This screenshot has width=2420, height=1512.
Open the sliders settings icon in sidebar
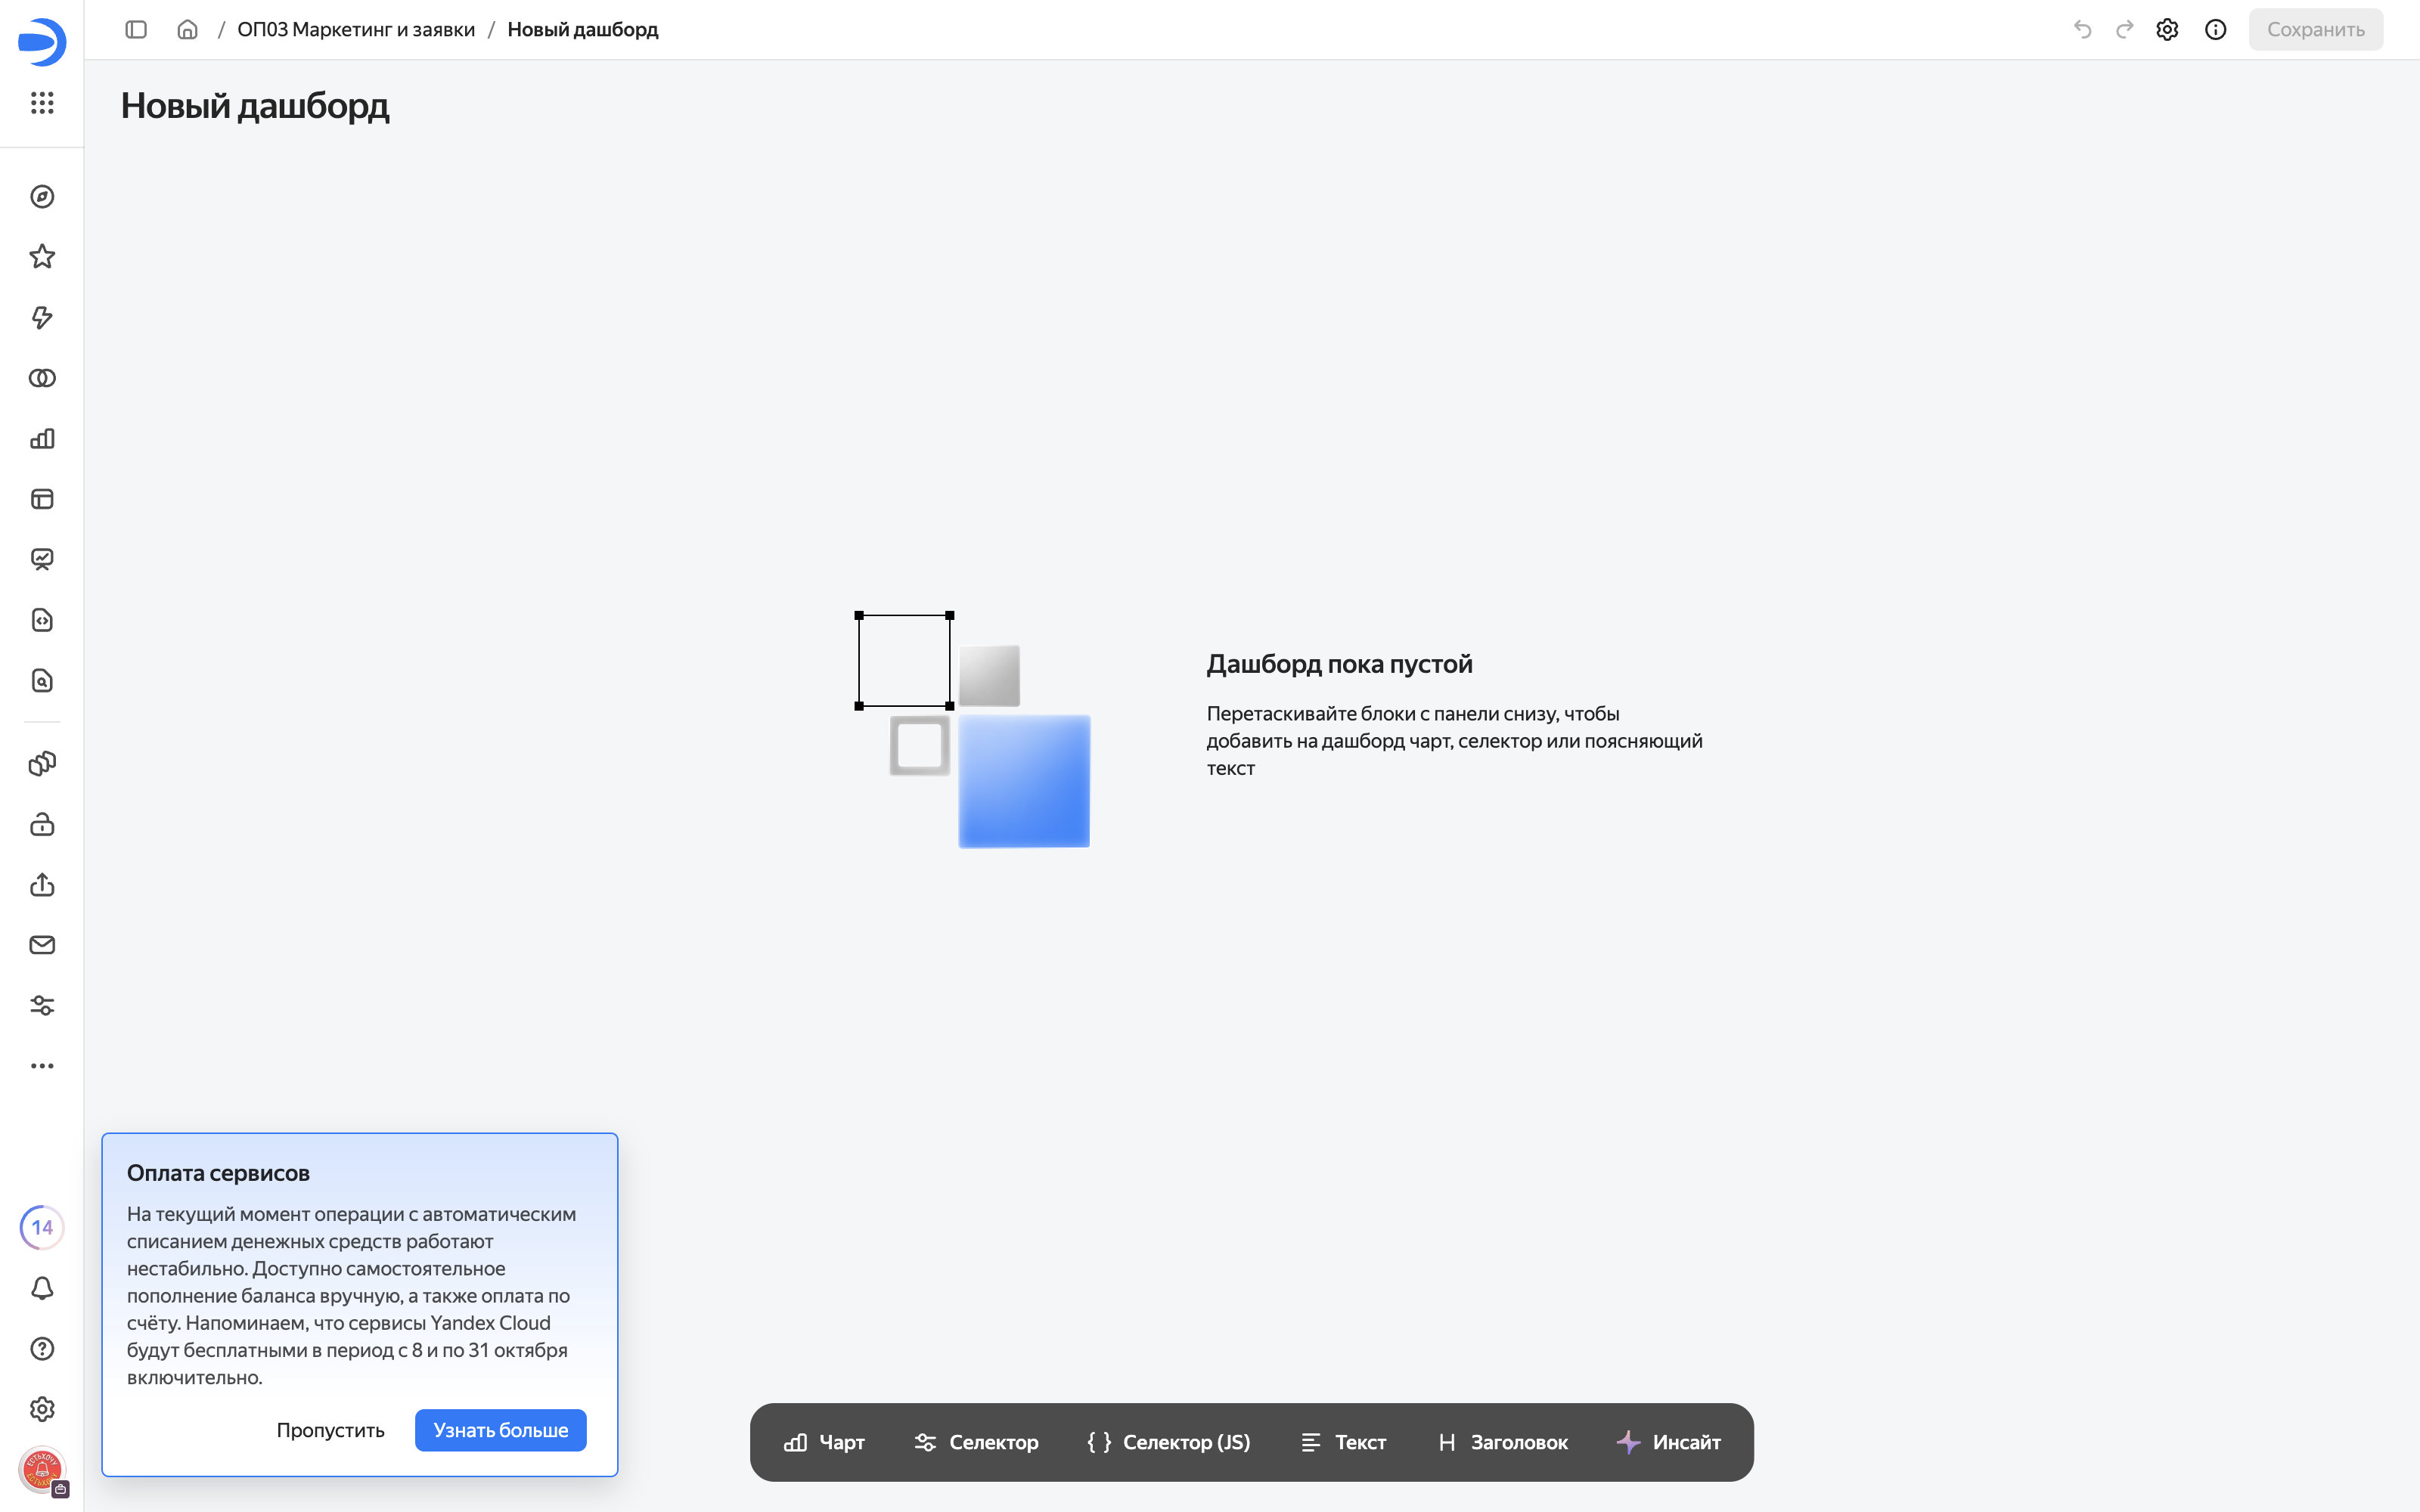pyautogui.click(x=42, y=1006)
